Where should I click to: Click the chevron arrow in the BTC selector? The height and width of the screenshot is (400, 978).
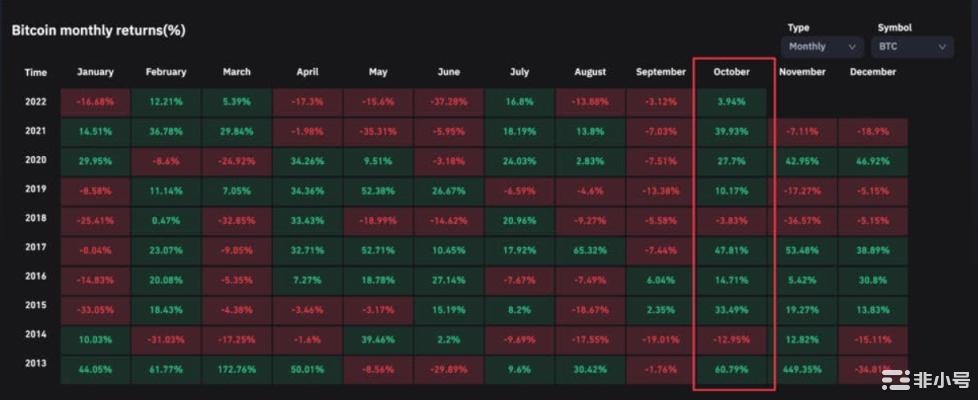(942, 46)
